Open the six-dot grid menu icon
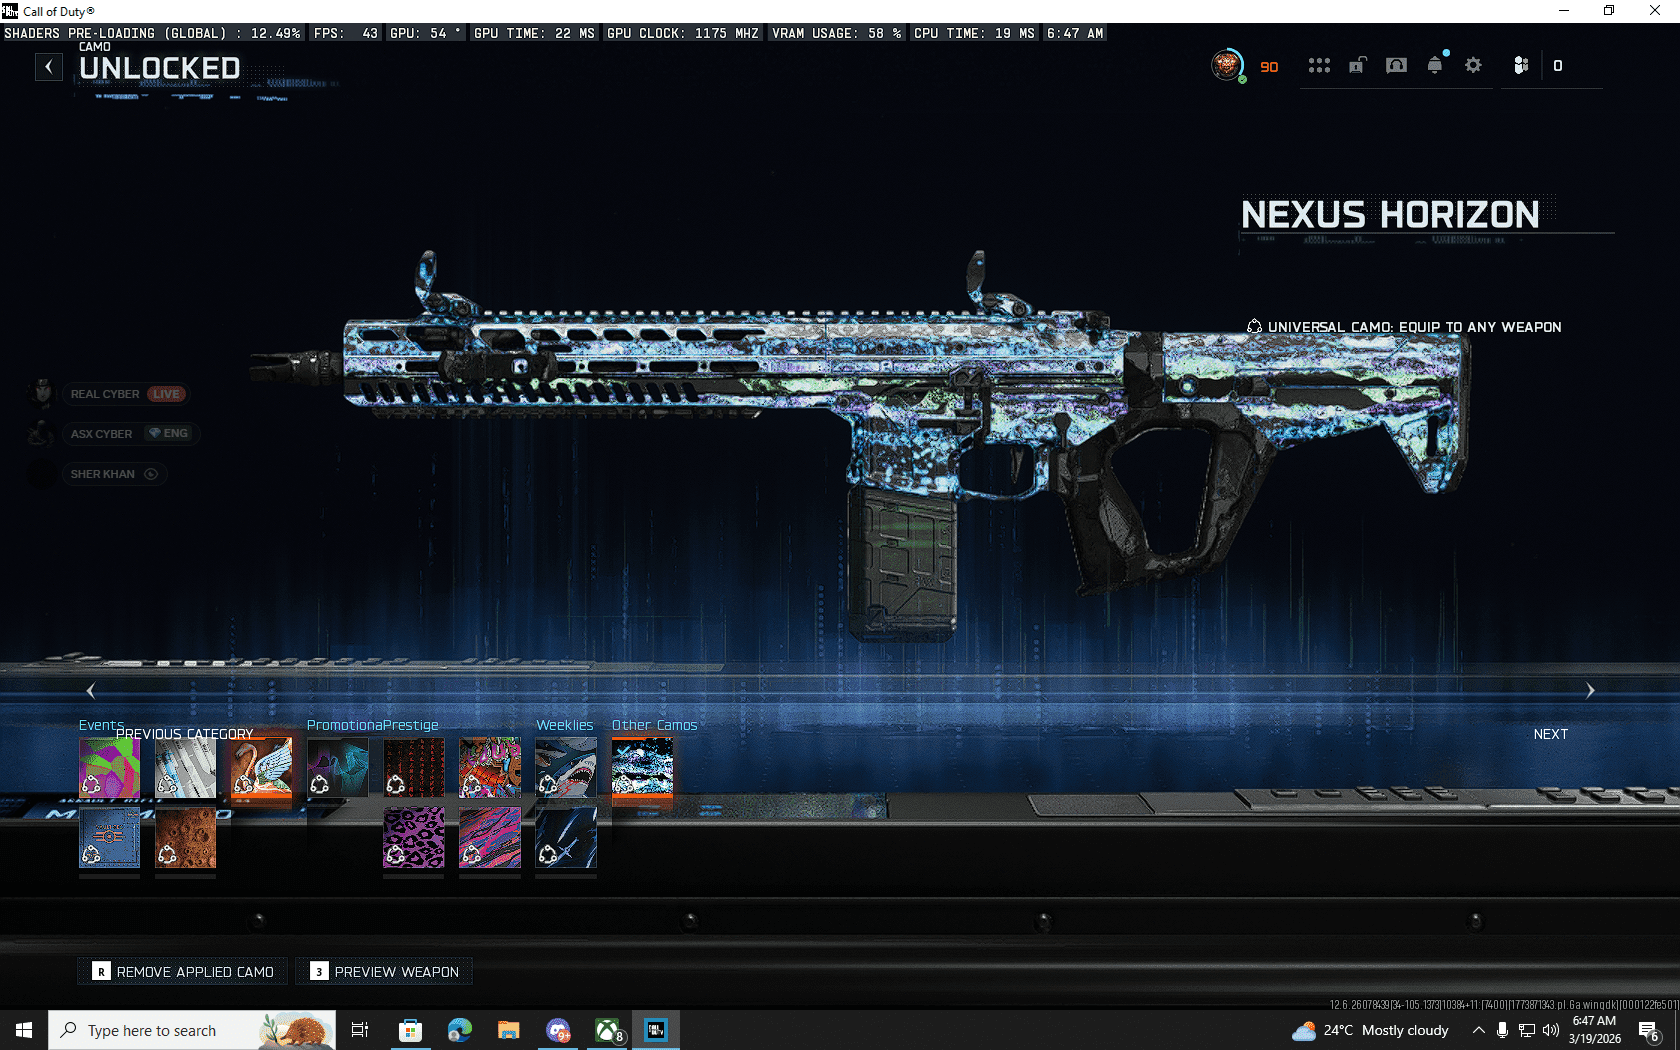Viewport: 1680px width, 1050px height. [x=1319, y=66]
